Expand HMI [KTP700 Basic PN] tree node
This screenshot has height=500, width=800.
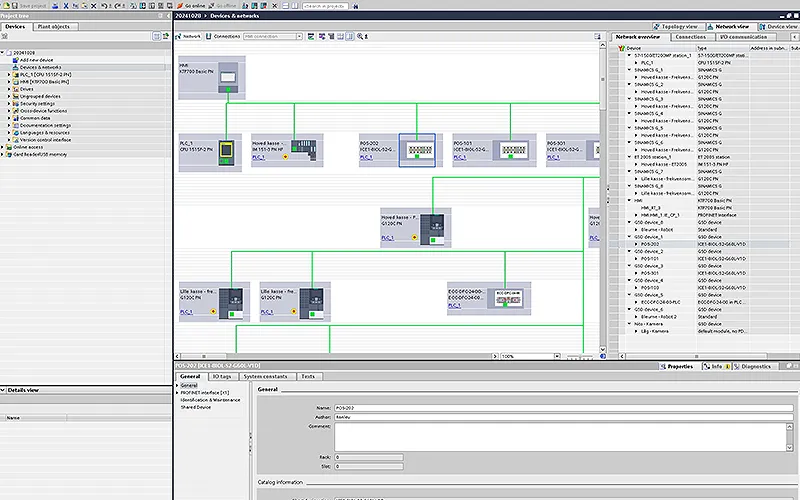[x=9, y=82]
